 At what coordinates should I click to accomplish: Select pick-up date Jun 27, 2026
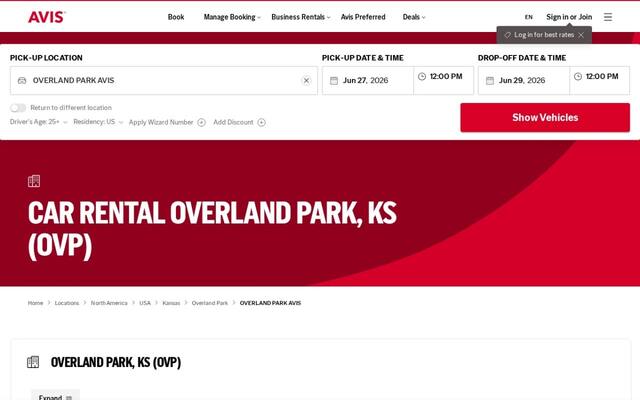(368, 81)
